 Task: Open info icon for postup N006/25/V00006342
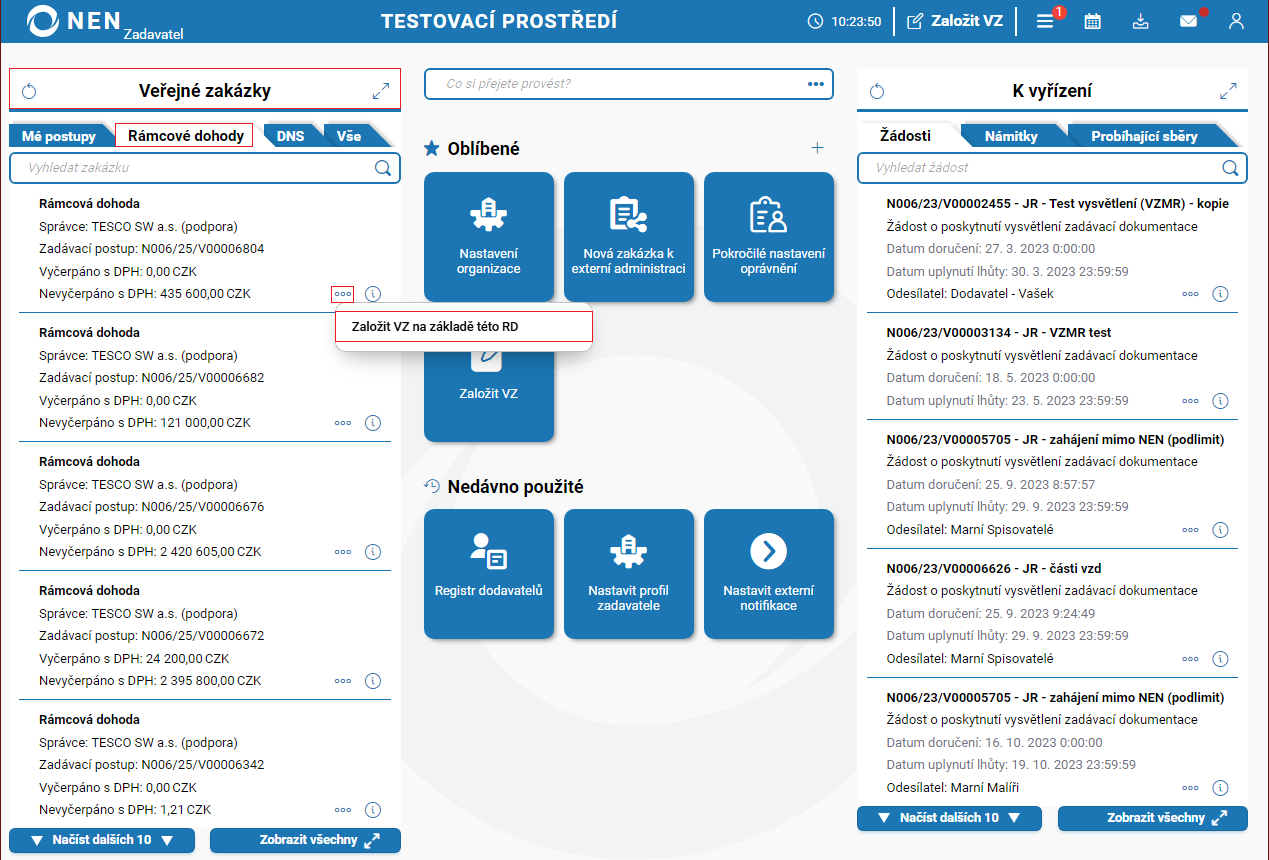pyautogui.click(x=373, y=810)
